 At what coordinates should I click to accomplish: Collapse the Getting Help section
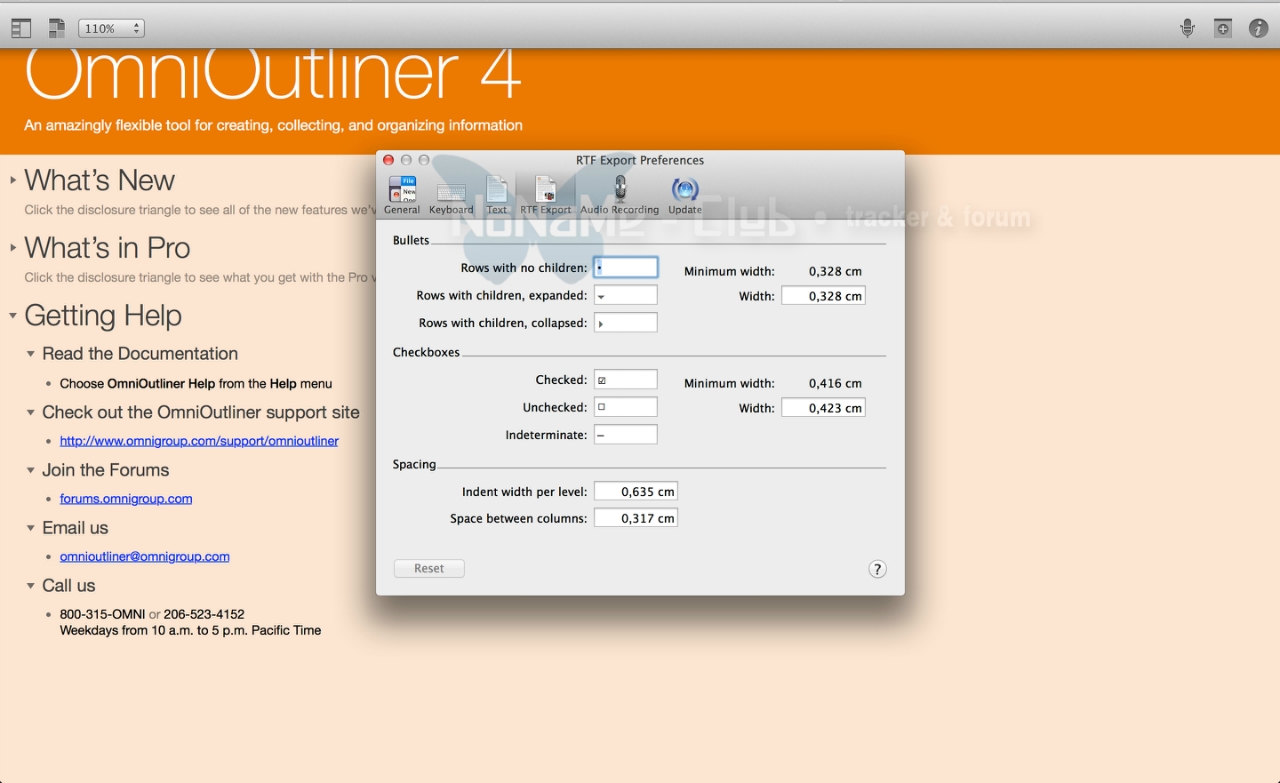[13, 316]
